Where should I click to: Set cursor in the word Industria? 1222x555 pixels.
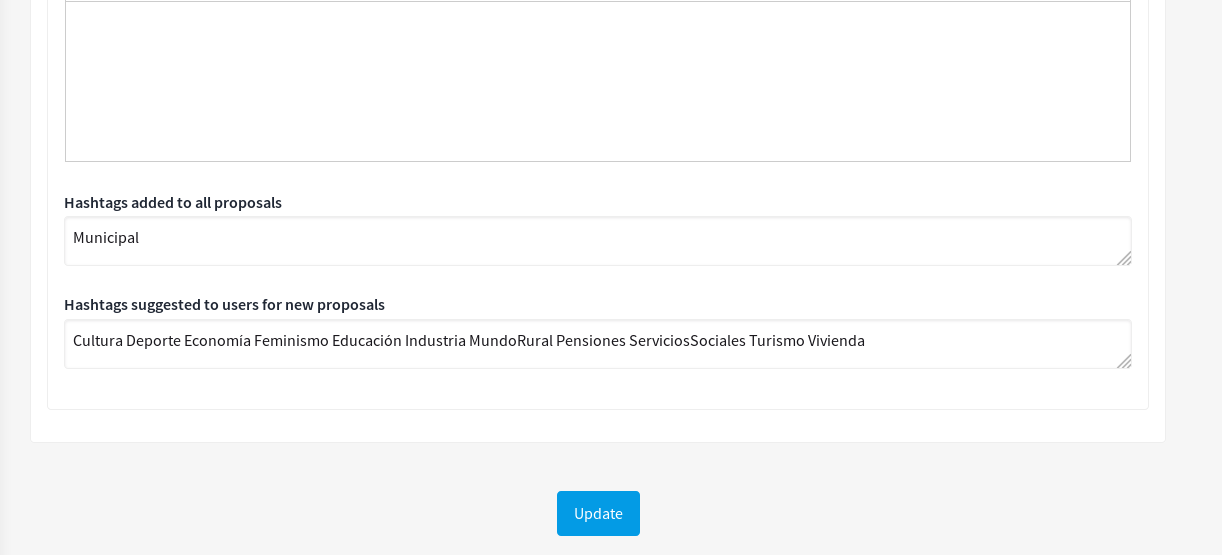click(x=435, y=341)
